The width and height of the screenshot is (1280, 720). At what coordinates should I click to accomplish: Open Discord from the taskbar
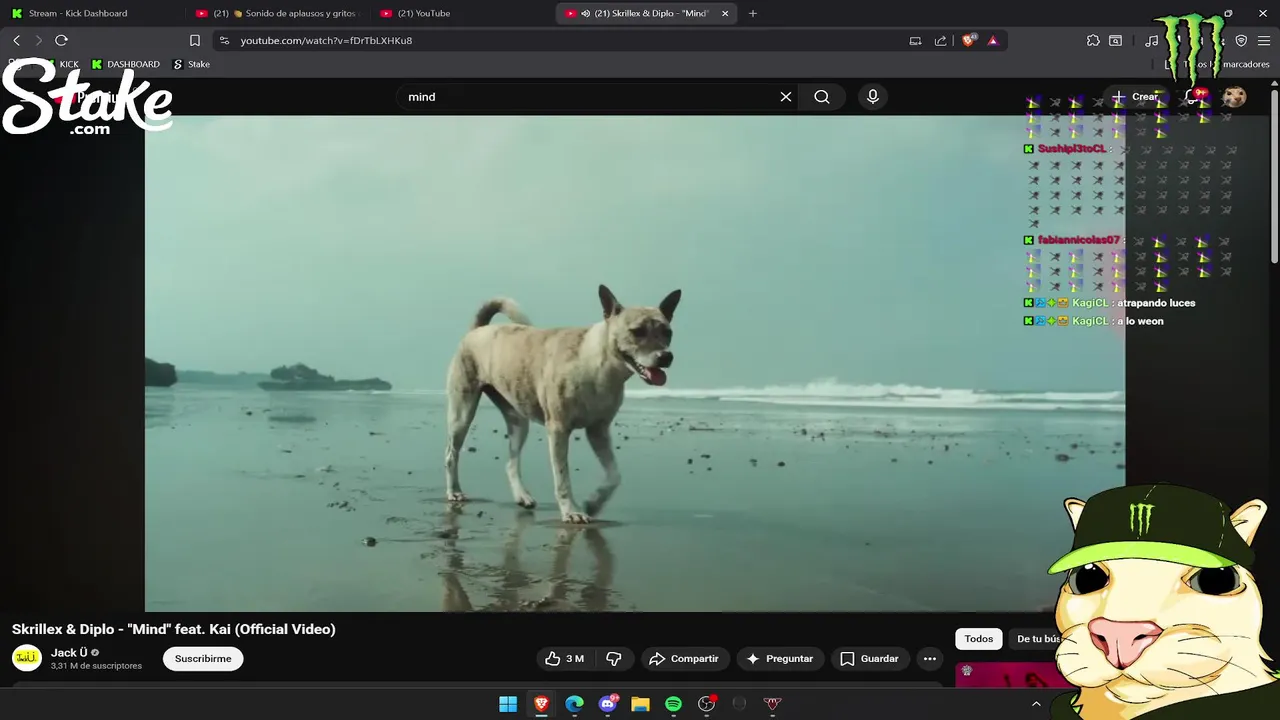(607, 704)
